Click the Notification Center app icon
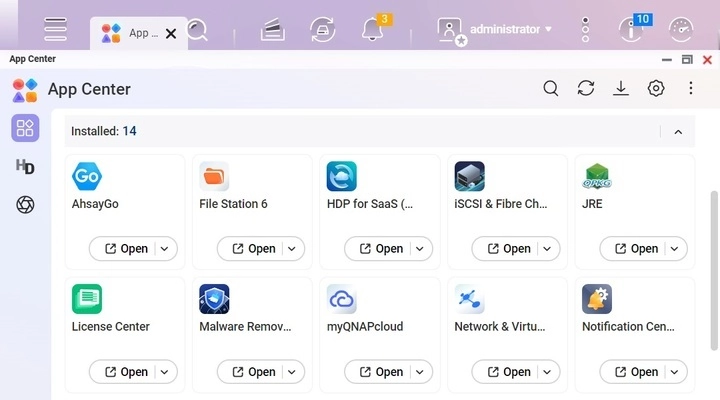 (x=596, y=299)
